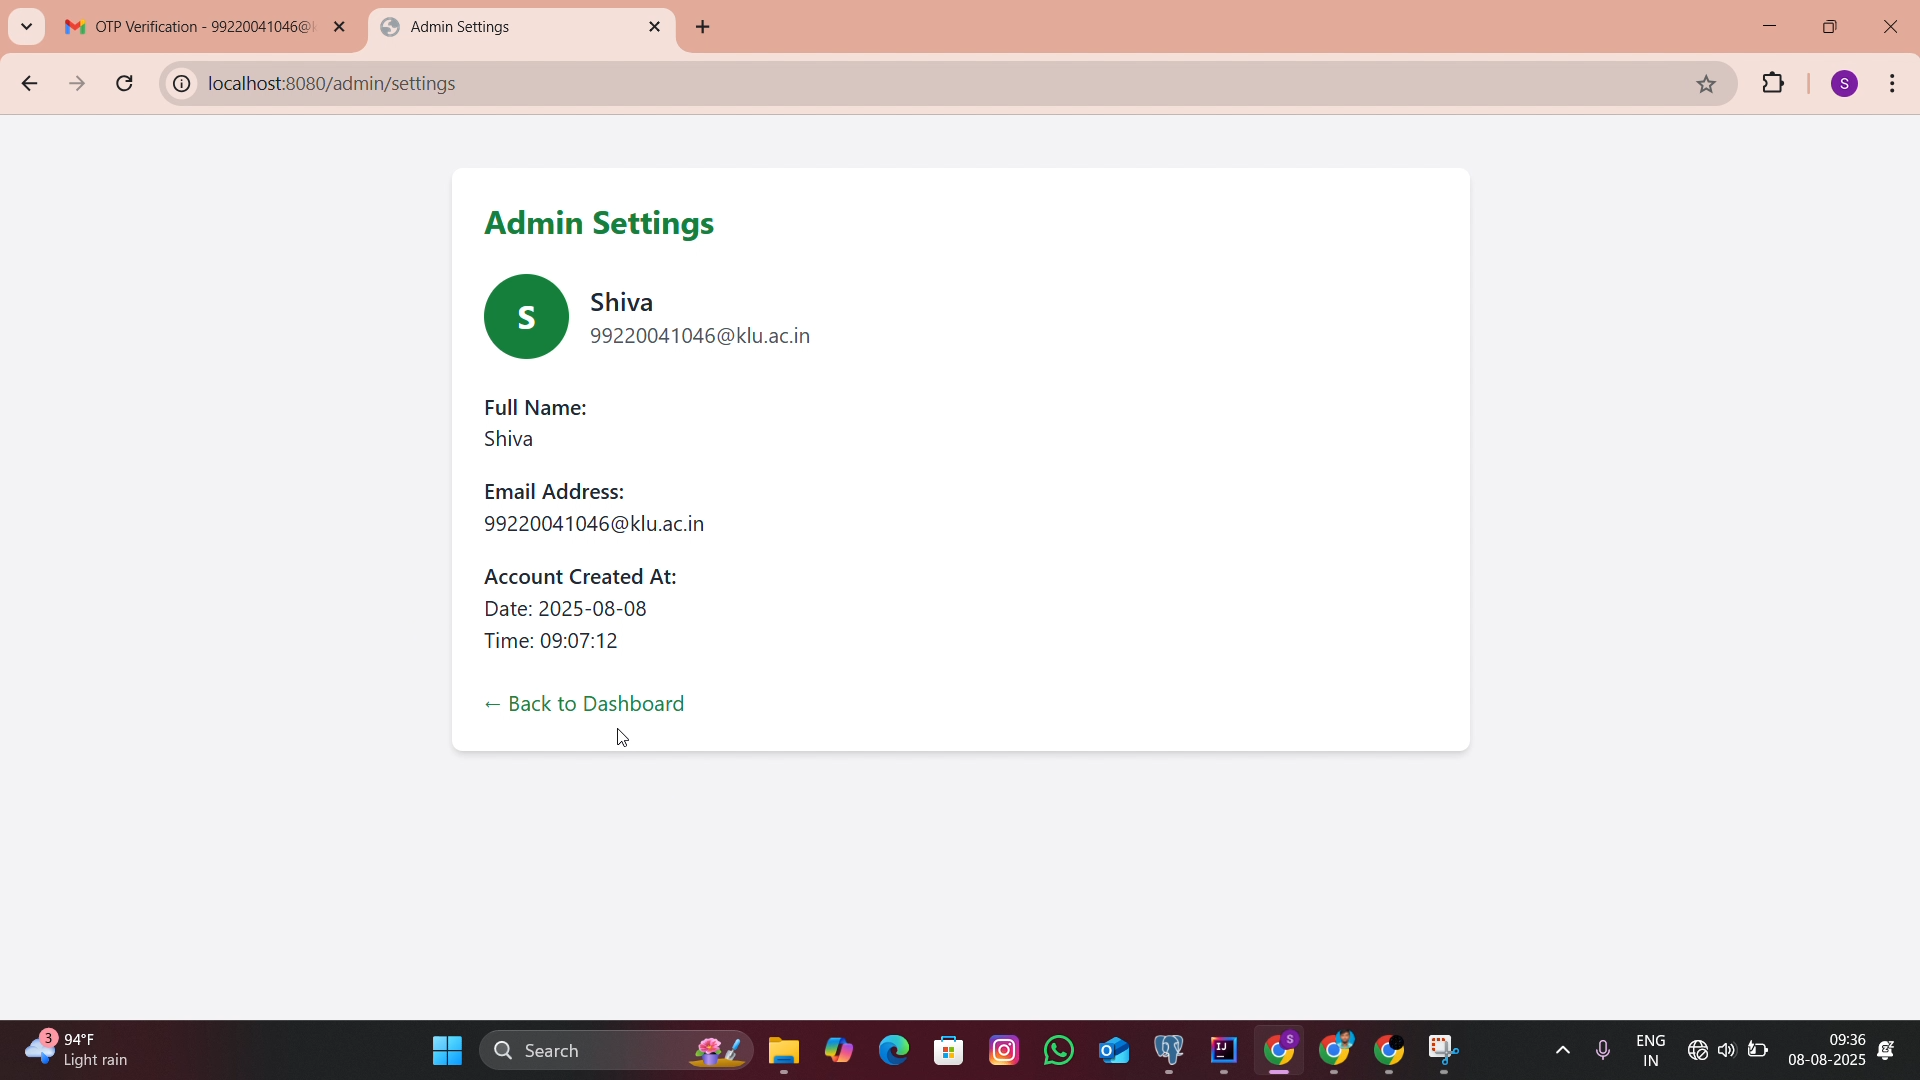Select the Admin Settings tab

510,28
